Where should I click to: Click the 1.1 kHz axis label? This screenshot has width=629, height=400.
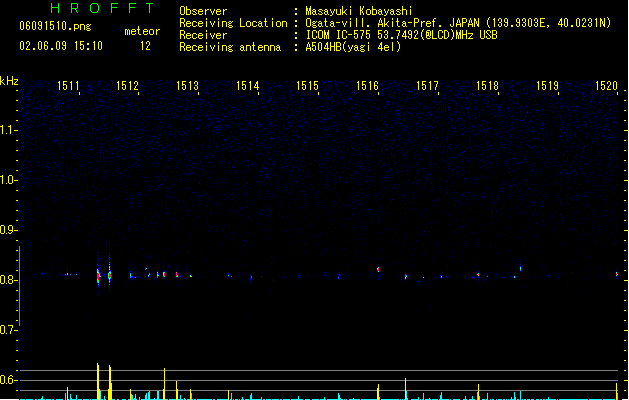(8, 130)
